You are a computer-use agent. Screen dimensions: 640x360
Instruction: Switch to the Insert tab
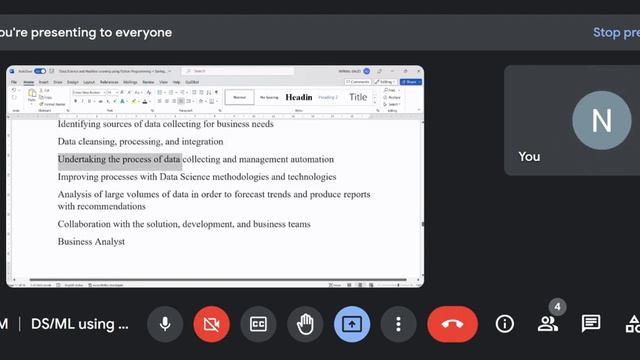click(43, 82)
